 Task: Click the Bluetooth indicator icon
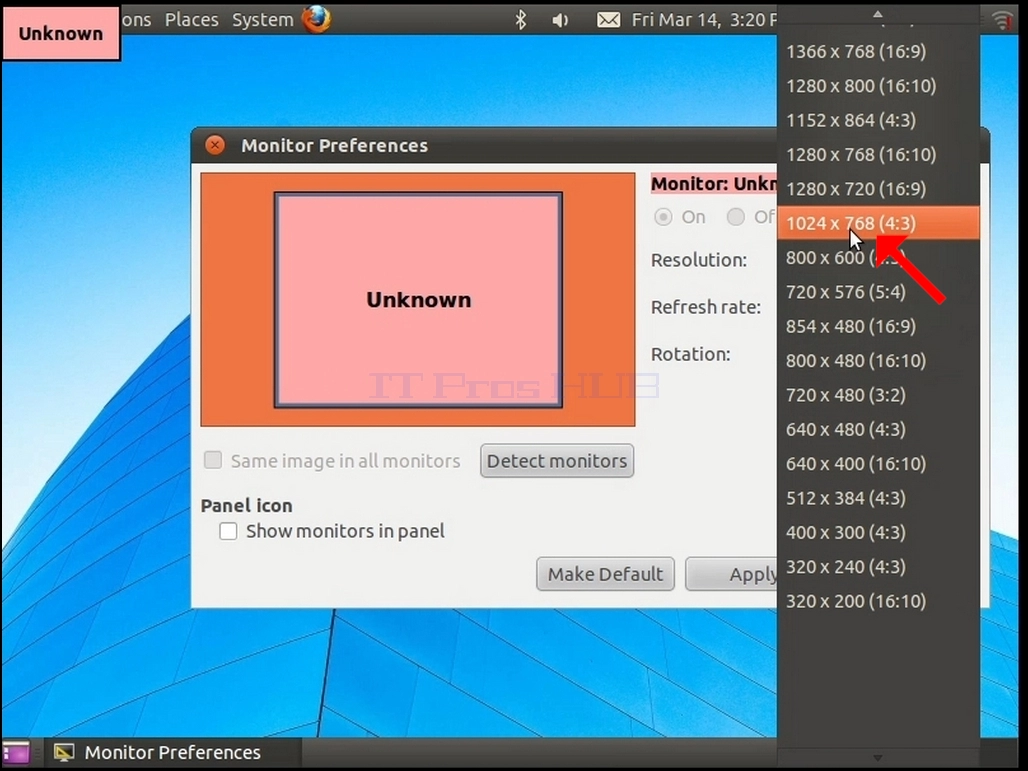tap(521, 20)
